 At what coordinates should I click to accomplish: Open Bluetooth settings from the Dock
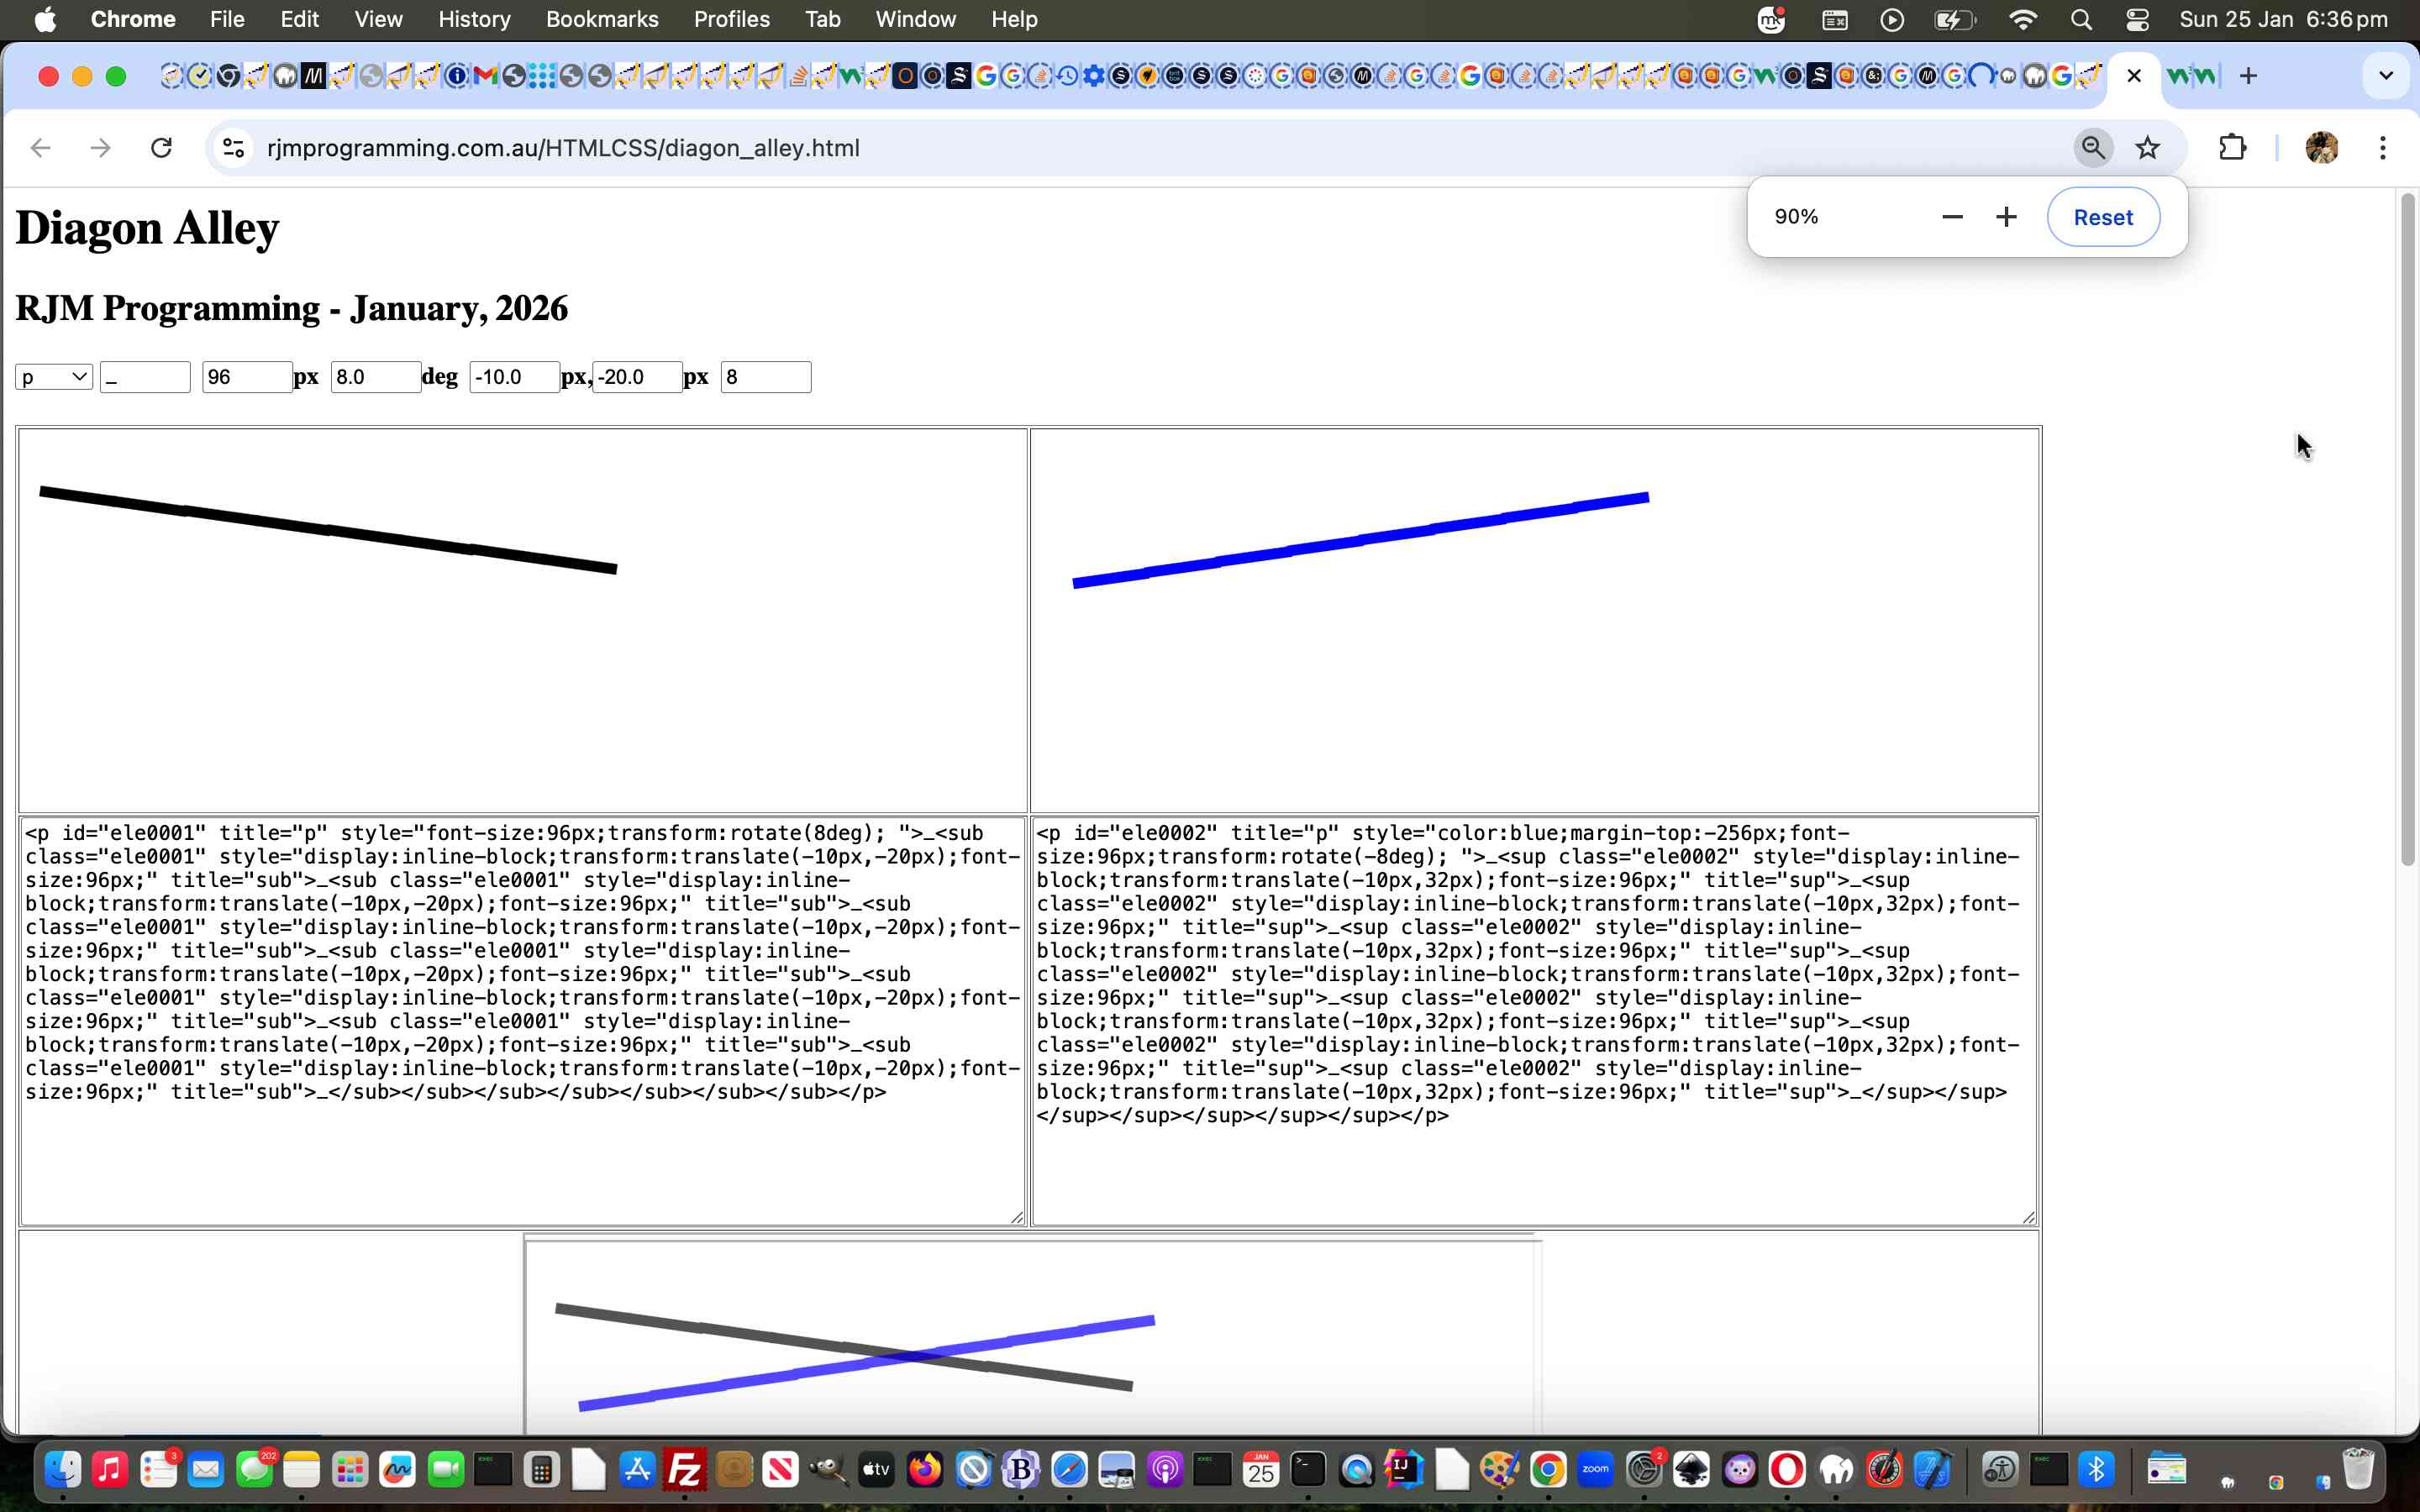pos(2097,1469)
